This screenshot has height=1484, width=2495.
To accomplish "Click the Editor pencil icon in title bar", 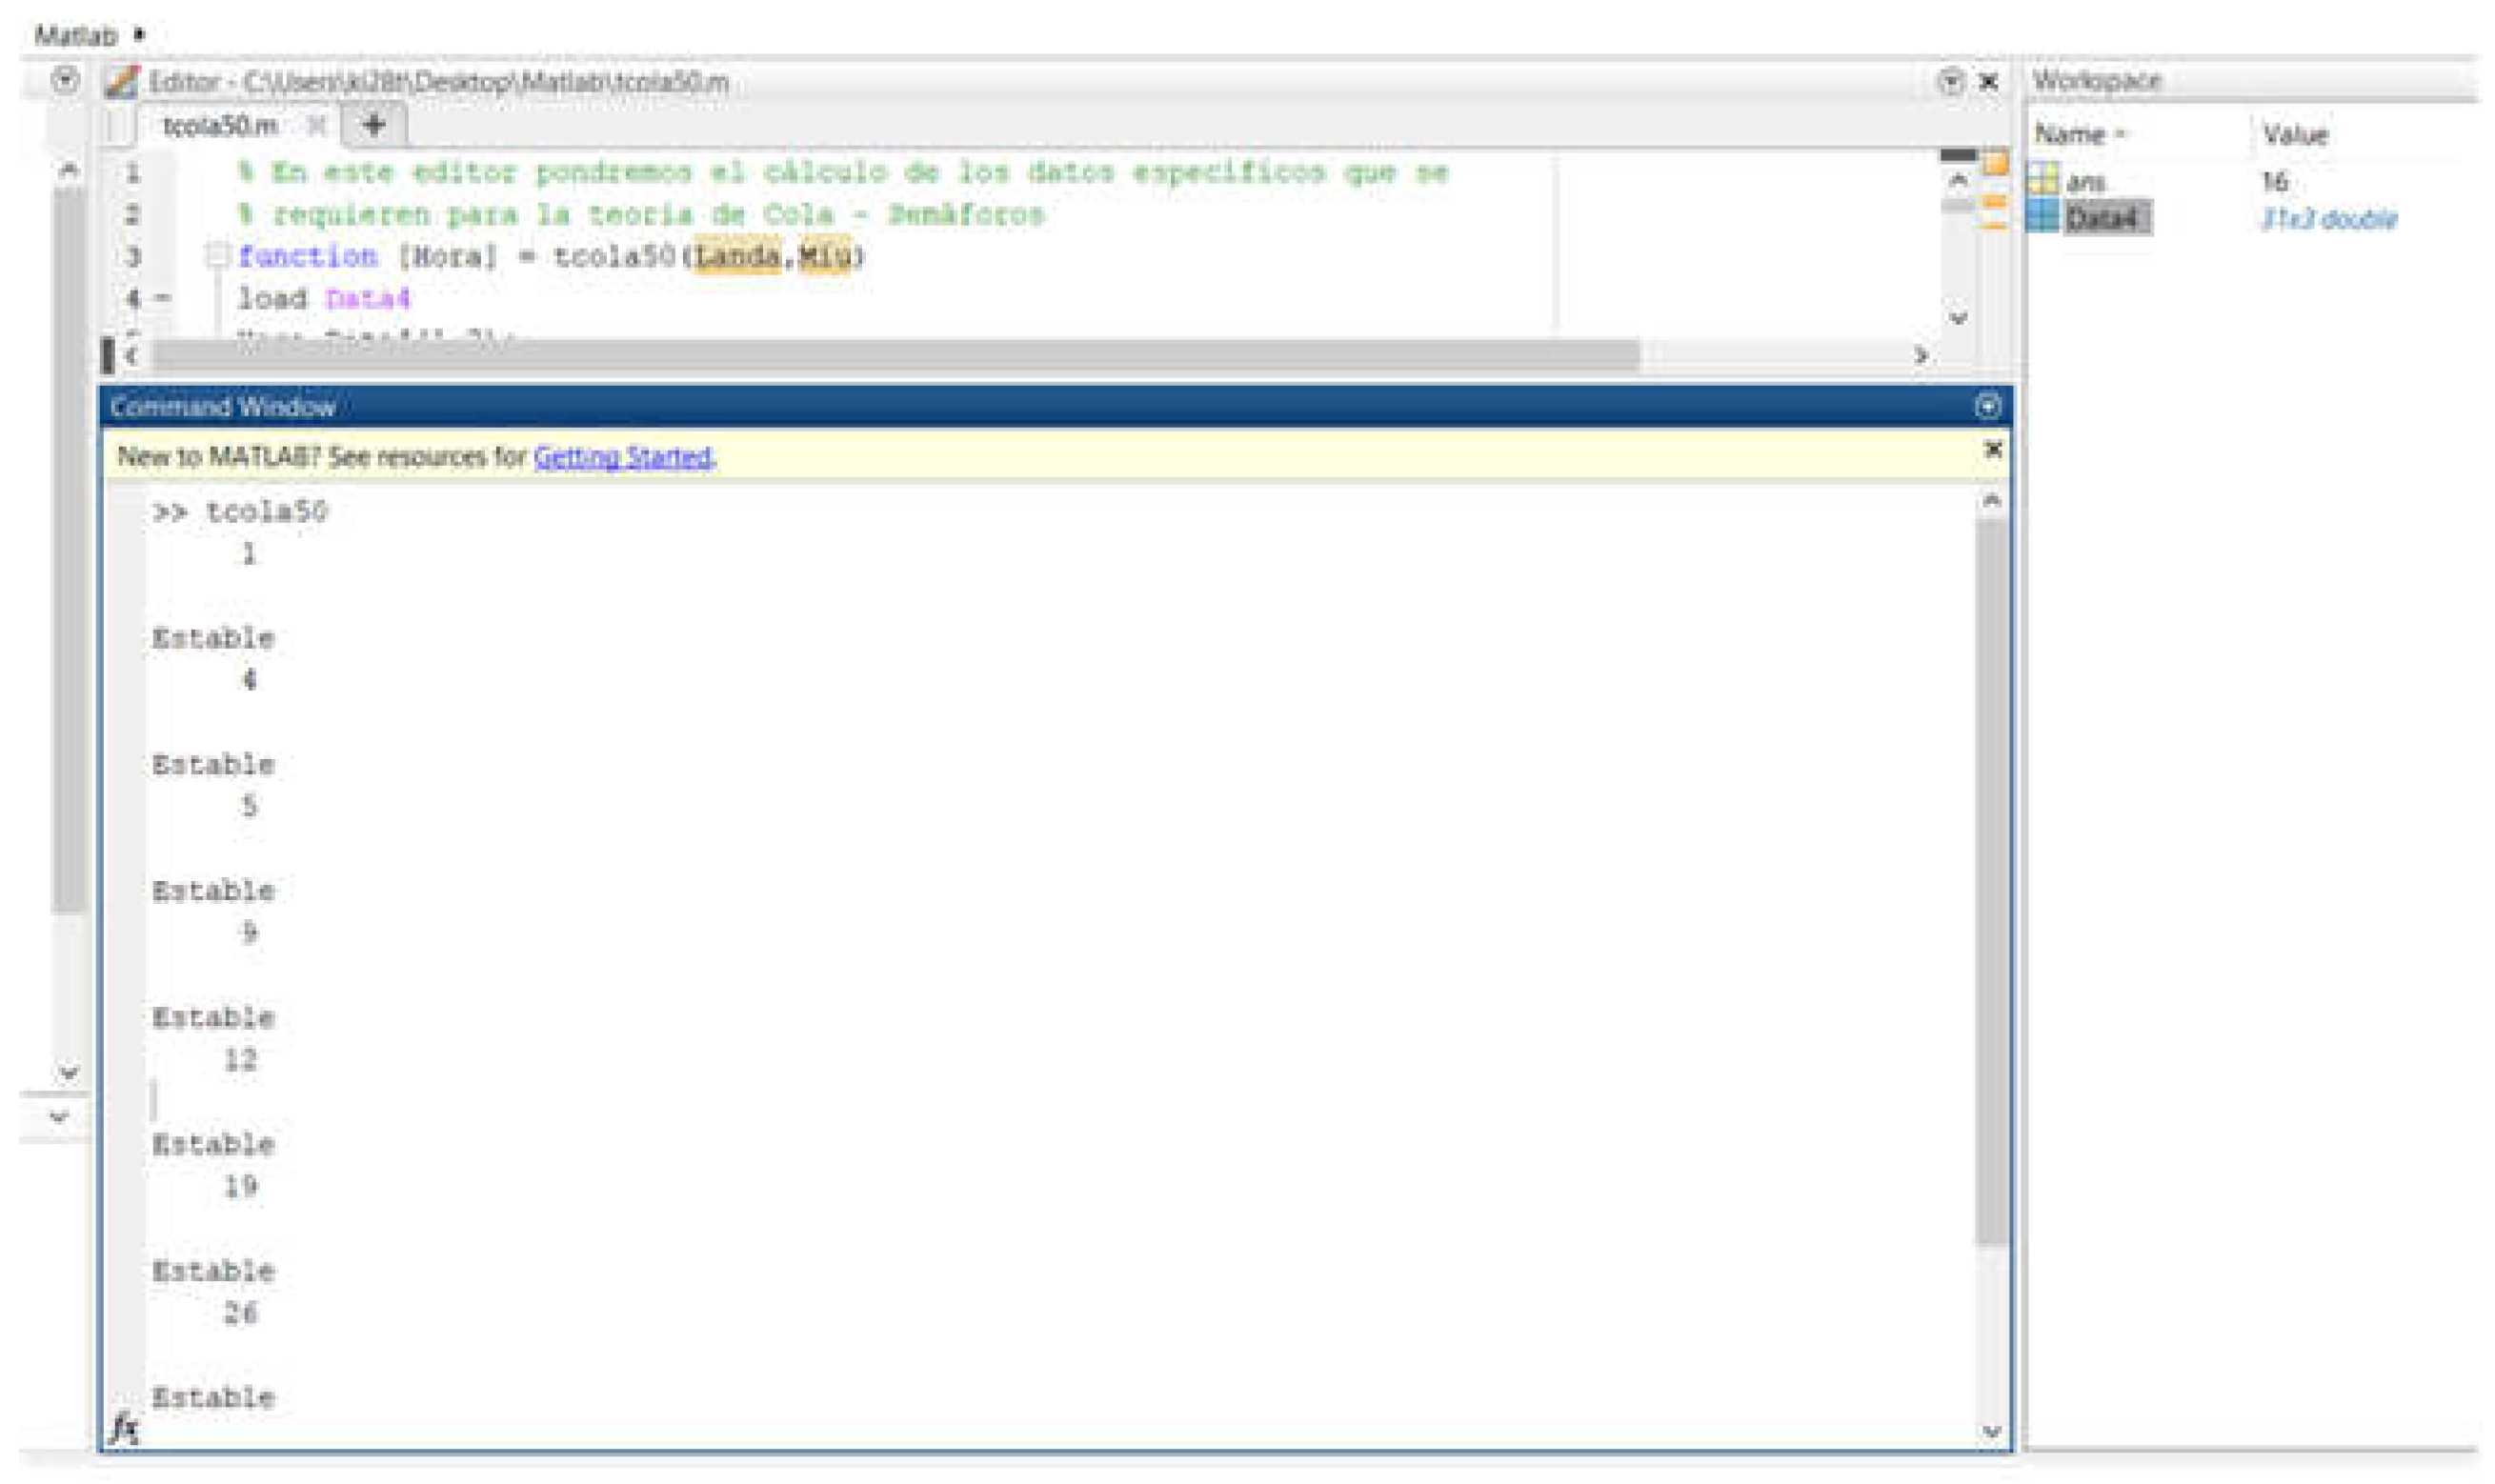I will click(122, 82).
